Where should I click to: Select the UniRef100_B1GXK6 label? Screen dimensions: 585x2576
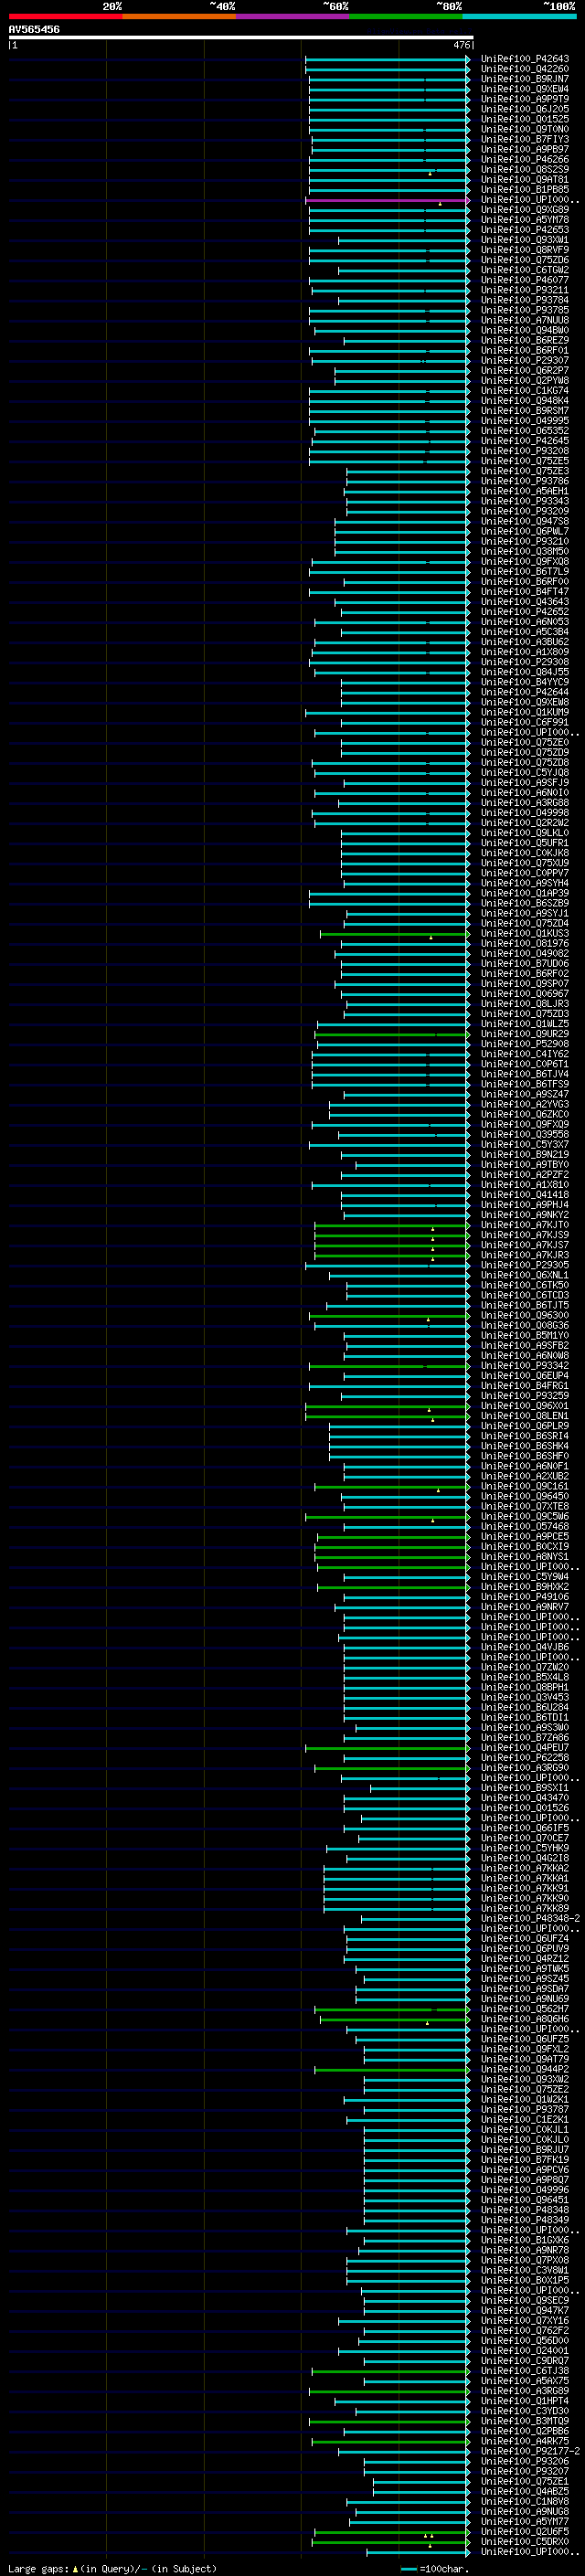(525, 2240)
